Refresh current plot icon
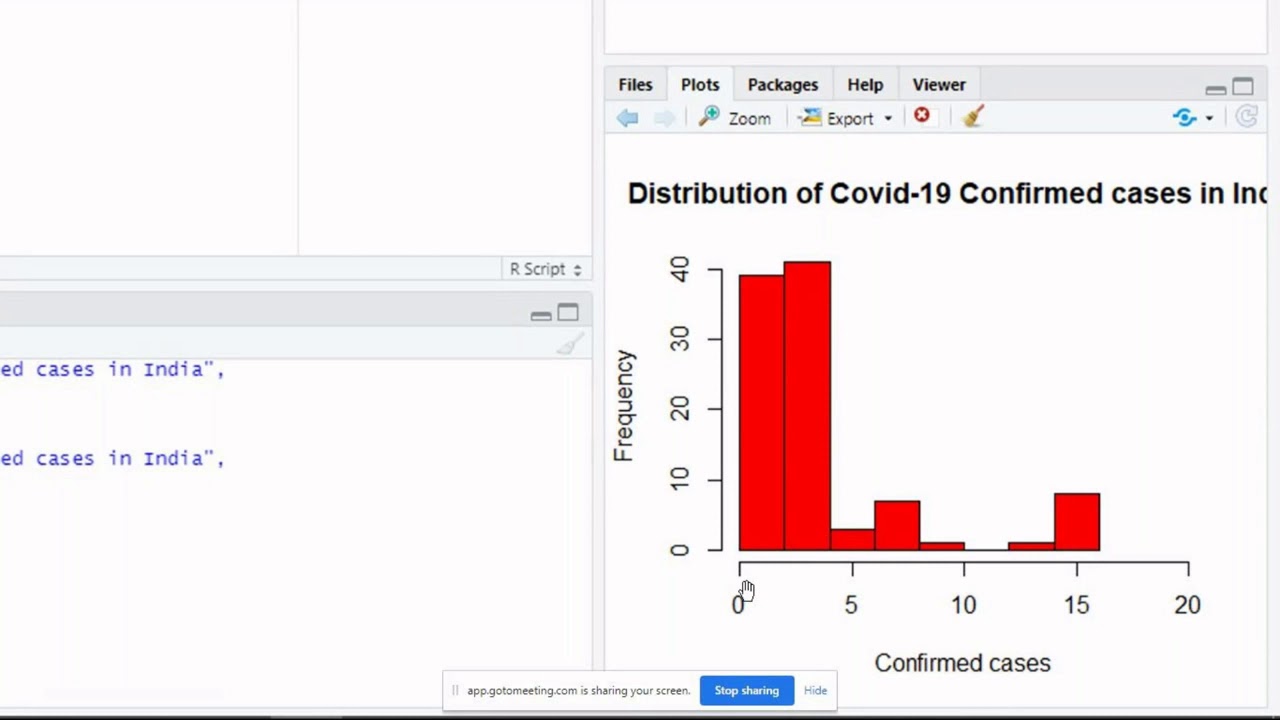This screenshot has width=1280, height=720. [1246, 117]
